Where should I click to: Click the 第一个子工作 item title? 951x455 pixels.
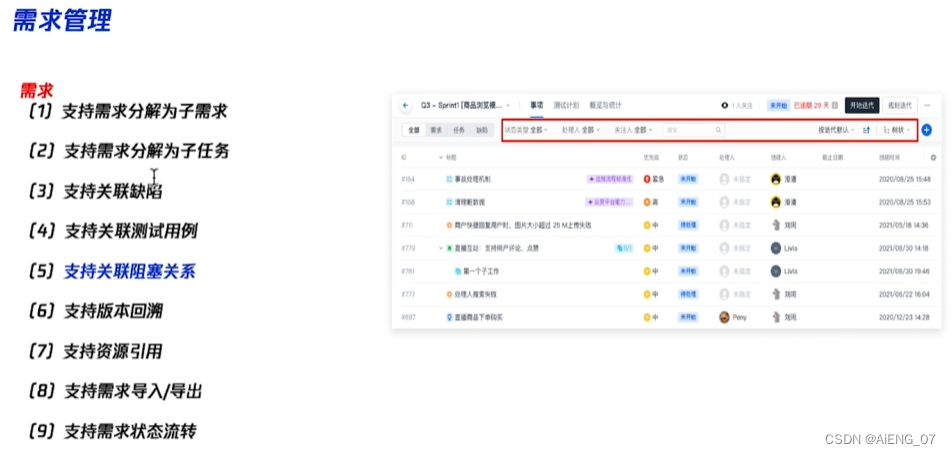481,271
